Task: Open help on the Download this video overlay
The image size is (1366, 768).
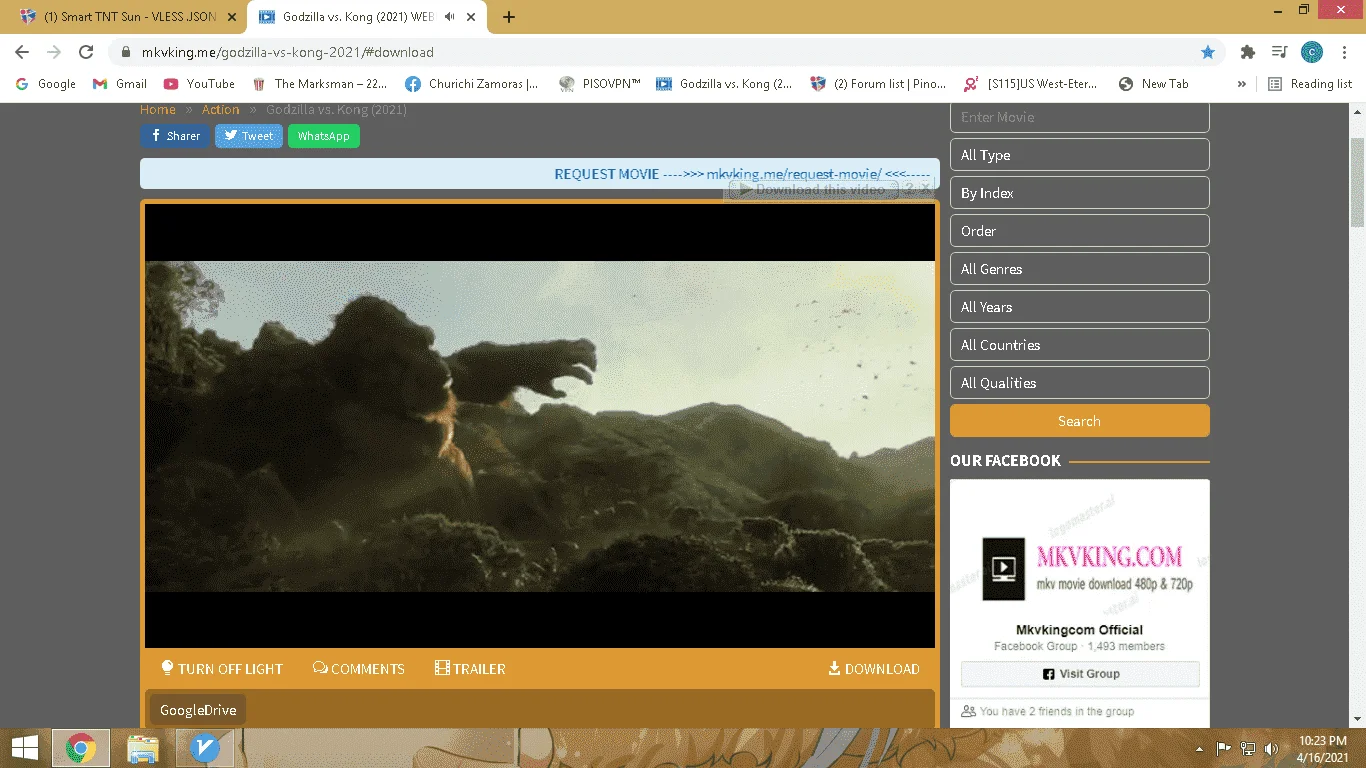Action: point(910,188)
